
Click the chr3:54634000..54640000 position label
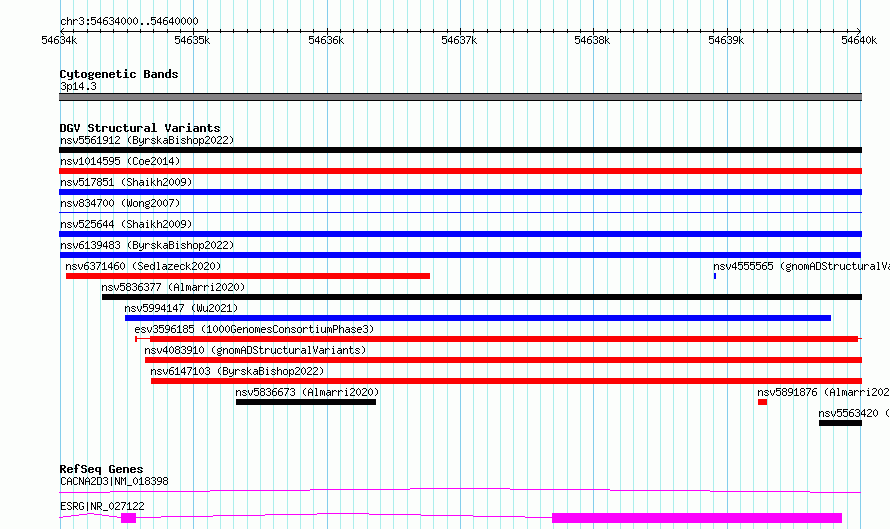pos(129,21)
